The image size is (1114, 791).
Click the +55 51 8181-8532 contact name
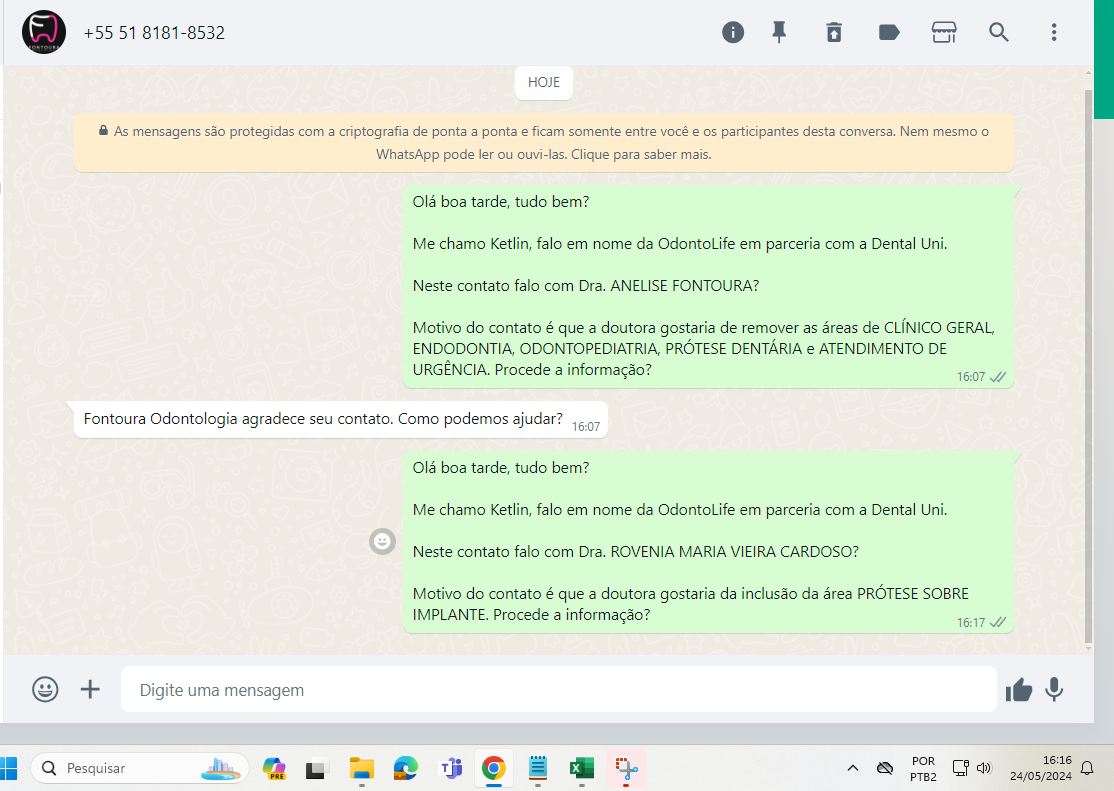(154, 33)
